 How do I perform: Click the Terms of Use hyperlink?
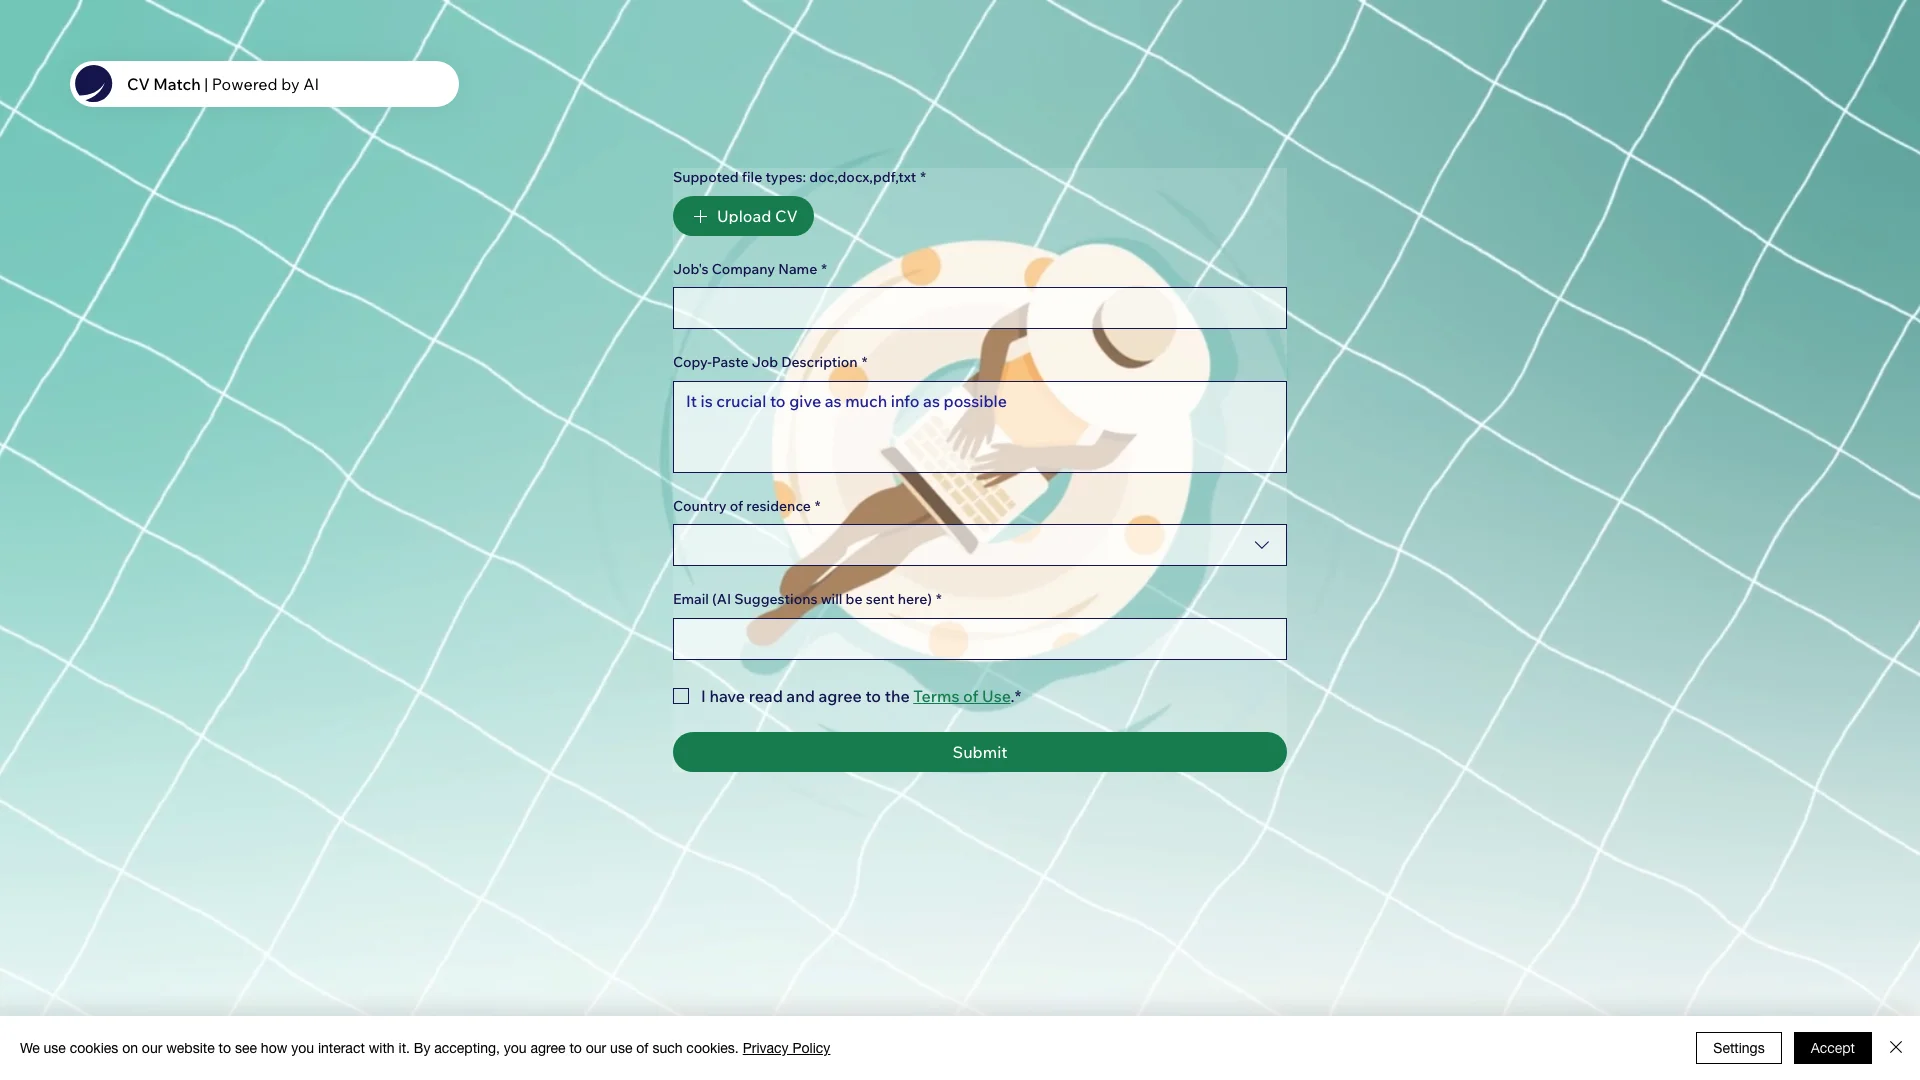[961, 695]
